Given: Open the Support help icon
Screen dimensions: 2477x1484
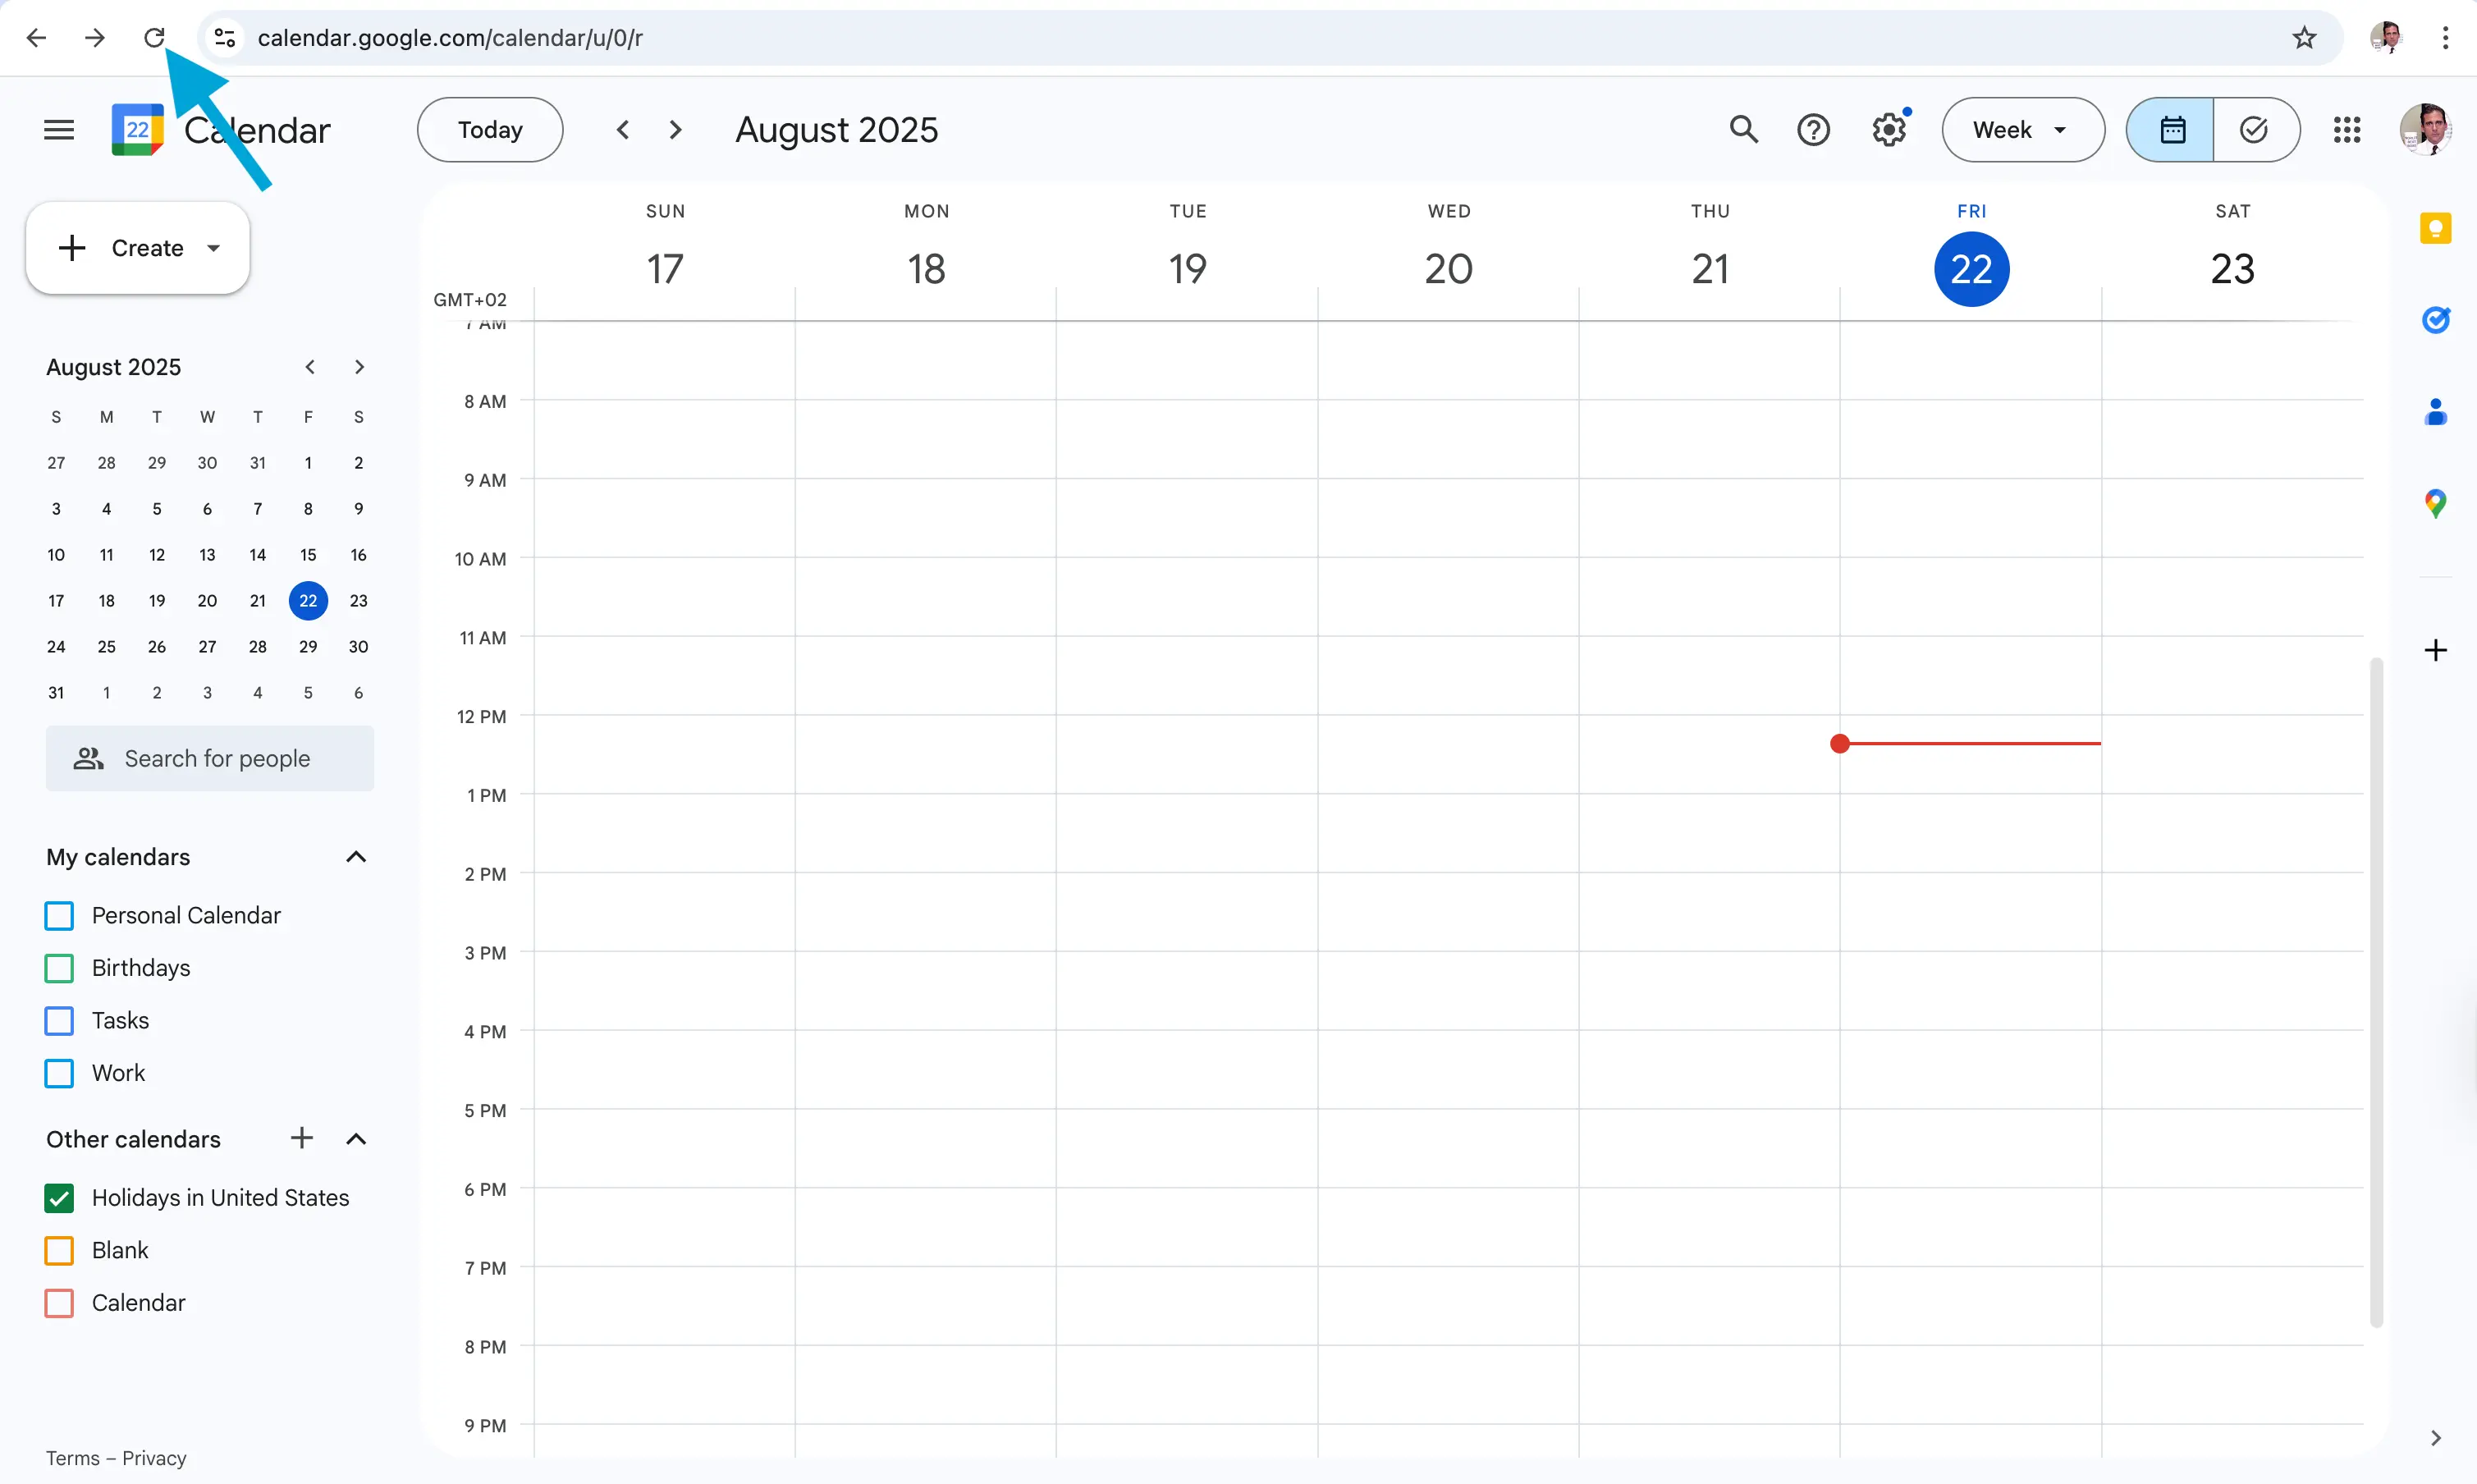Looking at the screenshot, I should pyautogui.click(x=1813, y=130).
